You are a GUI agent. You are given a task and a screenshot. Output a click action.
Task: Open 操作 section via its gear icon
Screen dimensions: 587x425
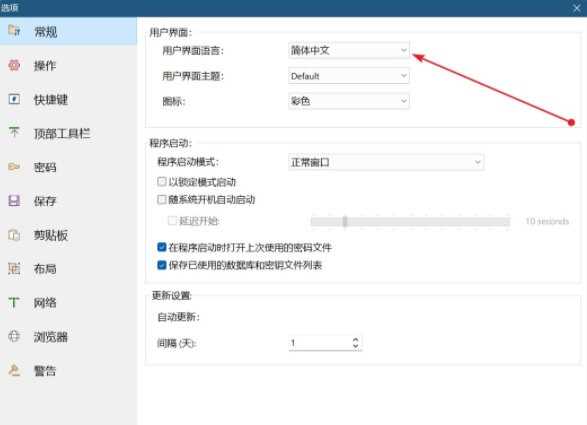(x=14, y=65)
